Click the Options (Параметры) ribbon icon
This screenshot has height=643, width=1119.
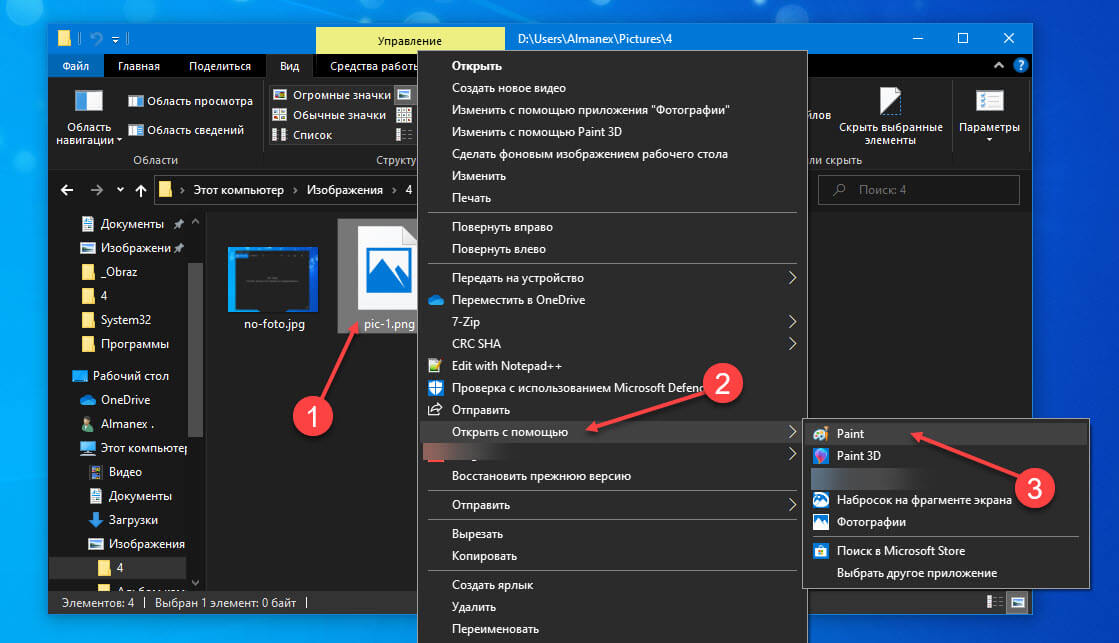(989, 102)
